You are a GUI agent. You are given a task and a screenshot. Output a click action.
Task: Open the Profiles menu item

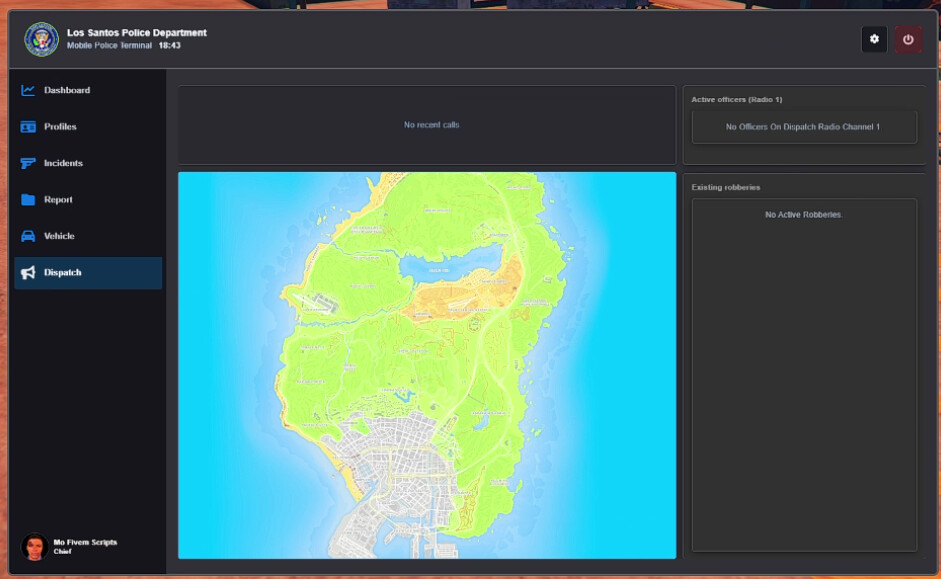point(88,127)
